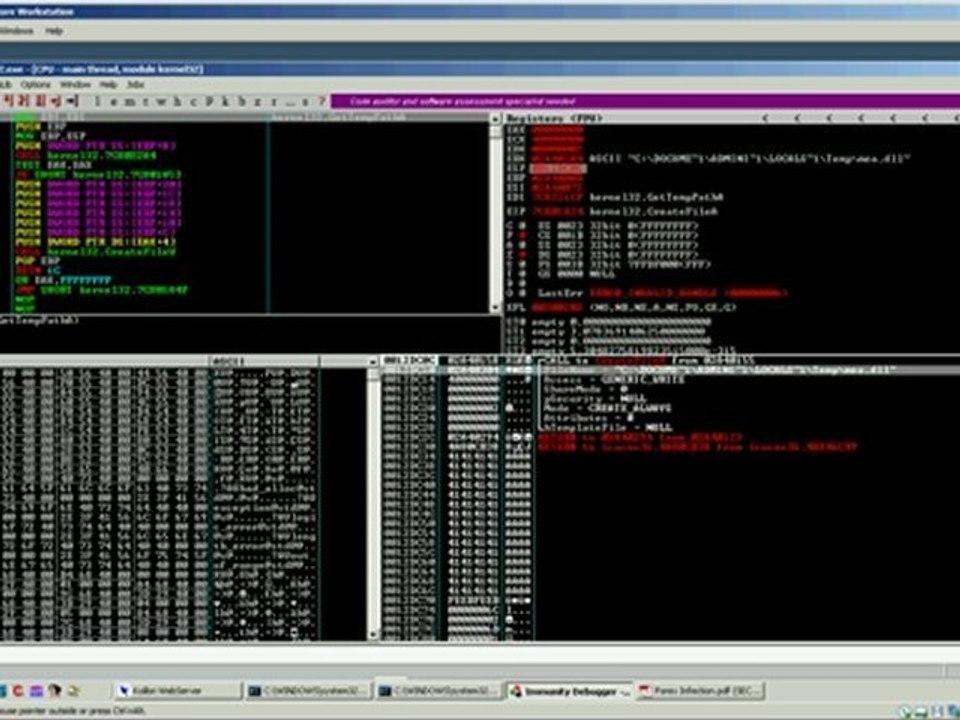Select Immunity Debugger taskbar button

tap(569, 691)
